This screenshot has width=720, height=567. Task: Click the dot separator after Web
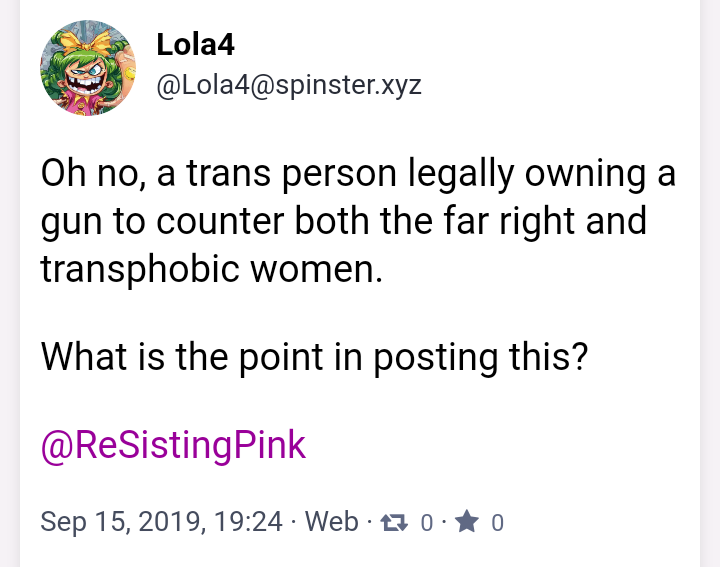tap(369, 523)
